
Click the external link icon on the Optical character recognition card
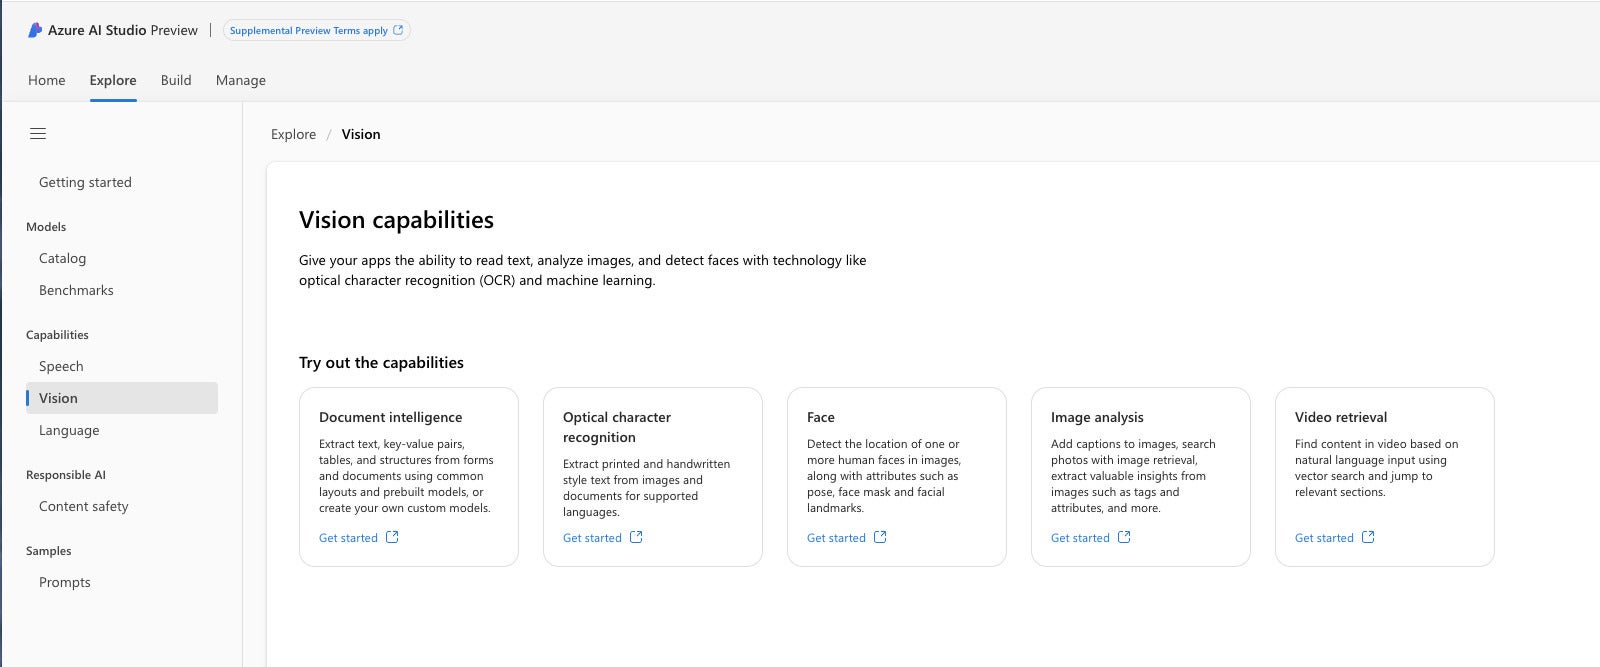point(636,537)
